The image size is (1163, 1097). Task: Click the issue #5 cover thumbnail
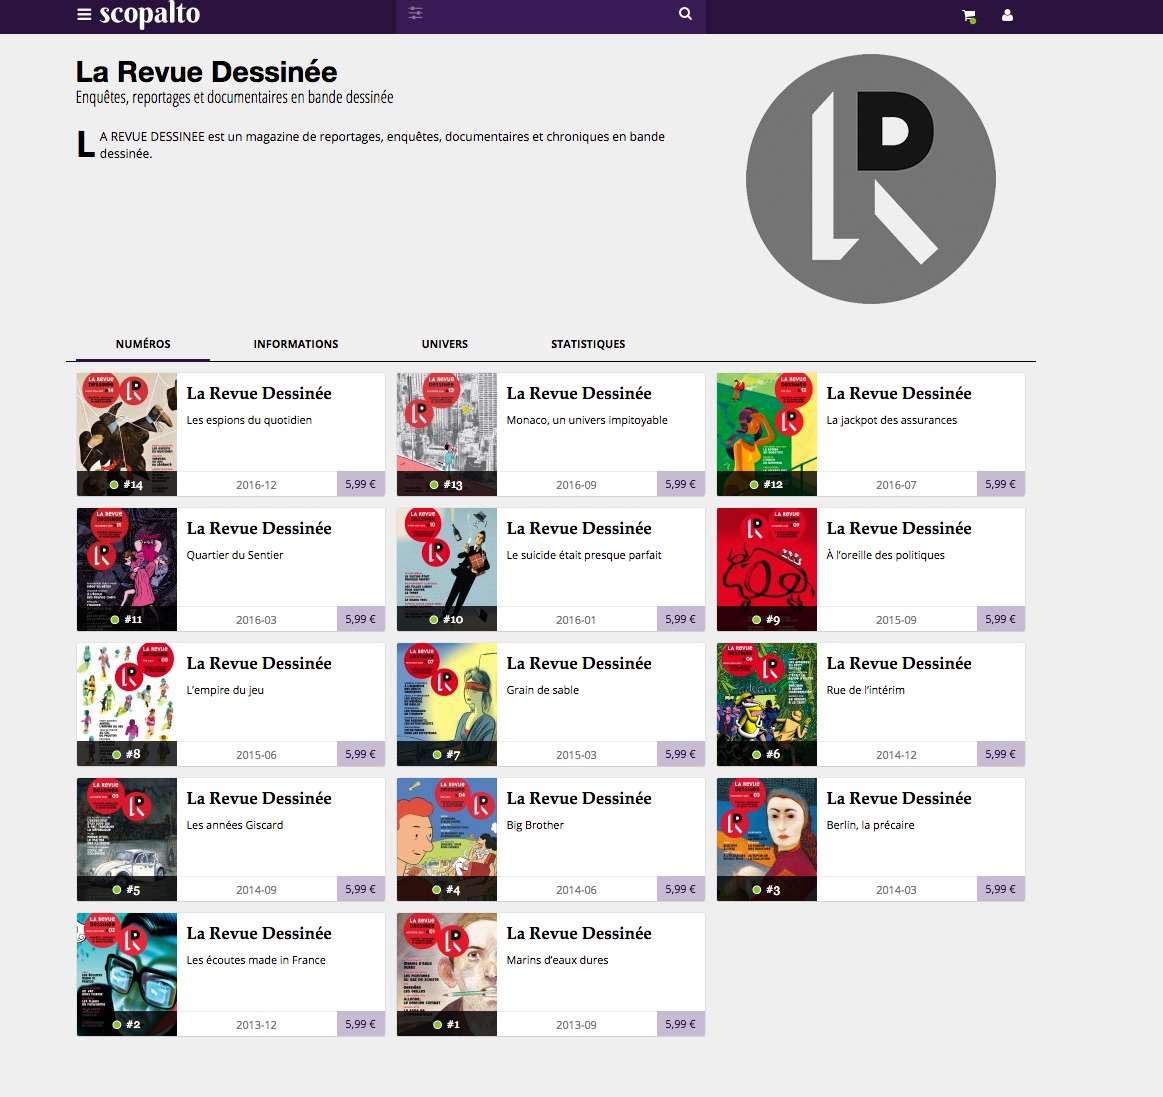(x=127, y=839)
